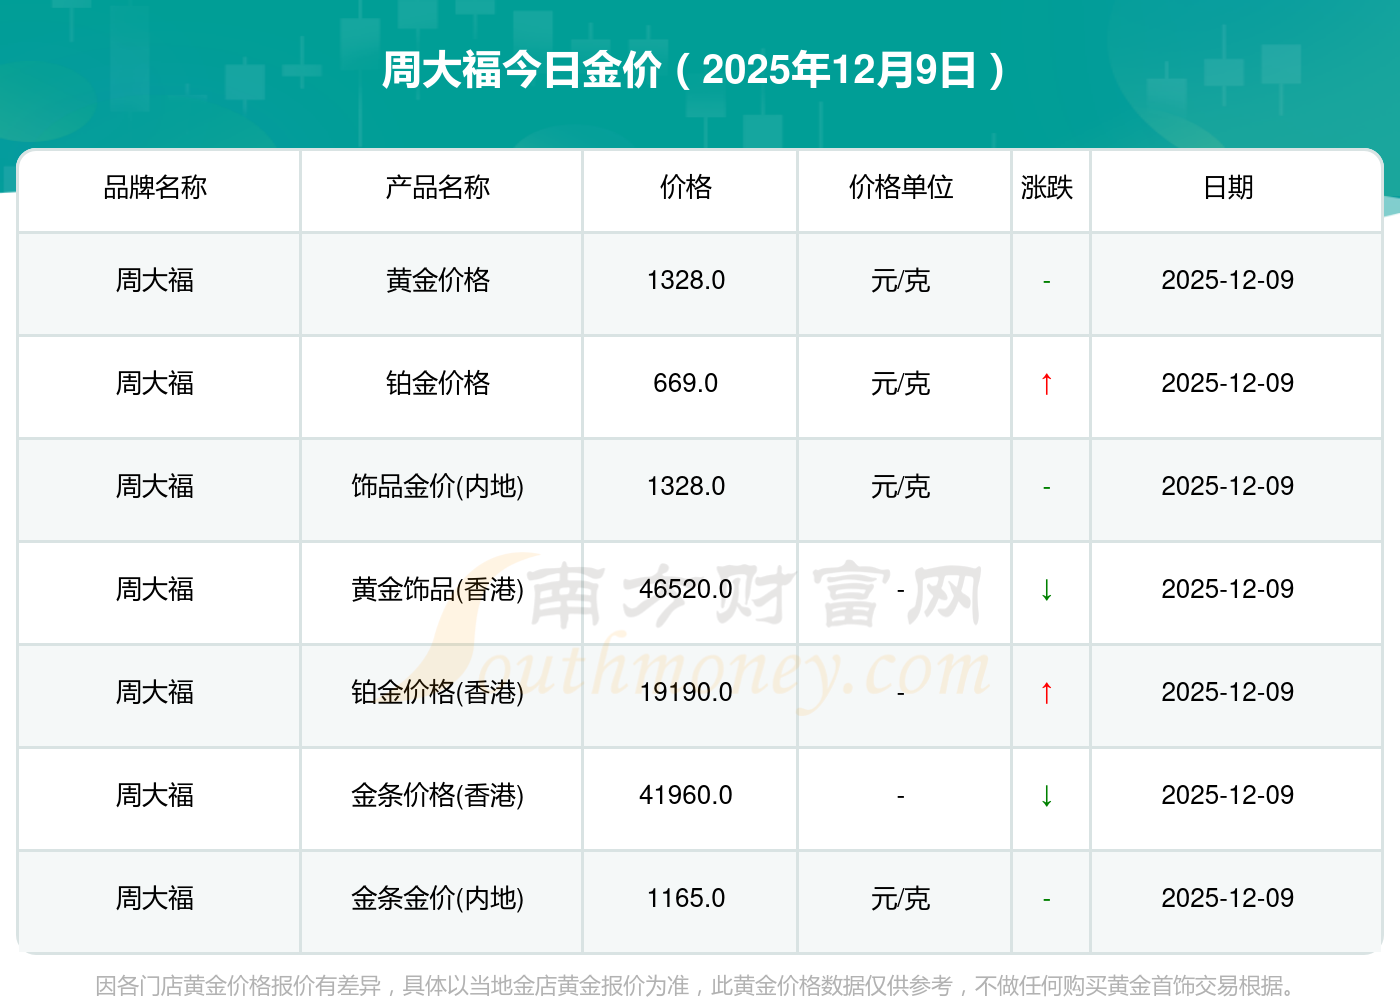Click the price 41960.0

click(x=686, y=795)
